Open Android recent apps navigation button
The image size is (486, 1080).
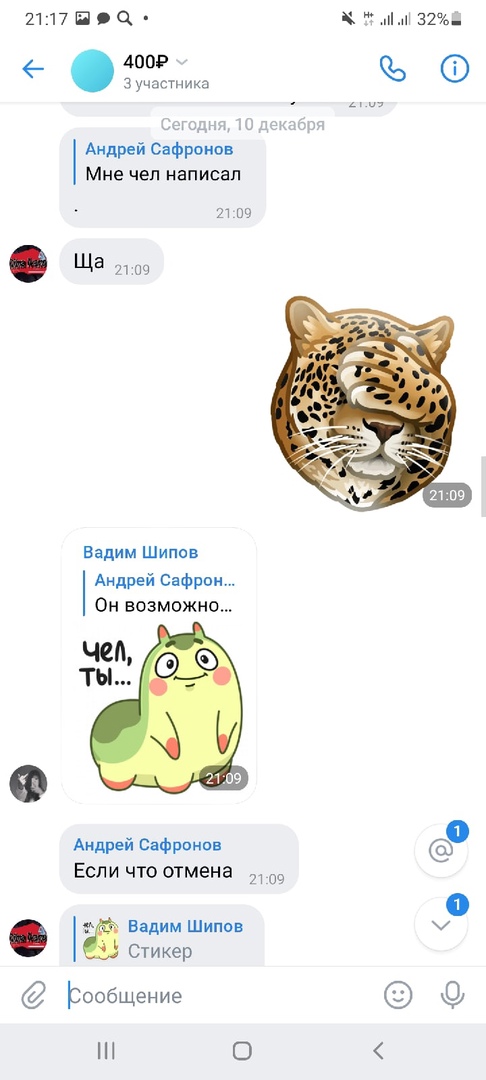[105, 1050]
